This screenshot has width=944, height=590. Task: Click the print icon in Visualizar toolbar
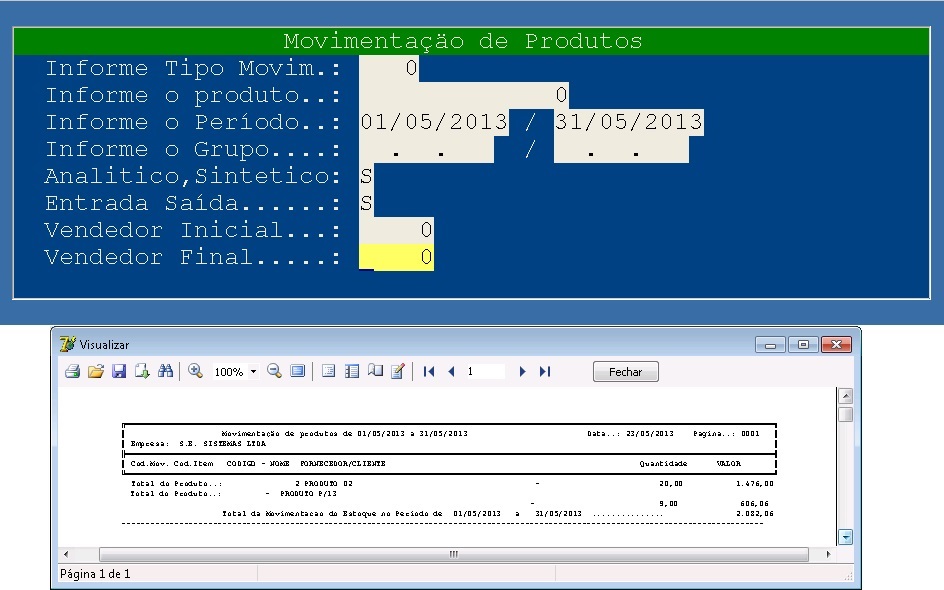click(72, 371)
